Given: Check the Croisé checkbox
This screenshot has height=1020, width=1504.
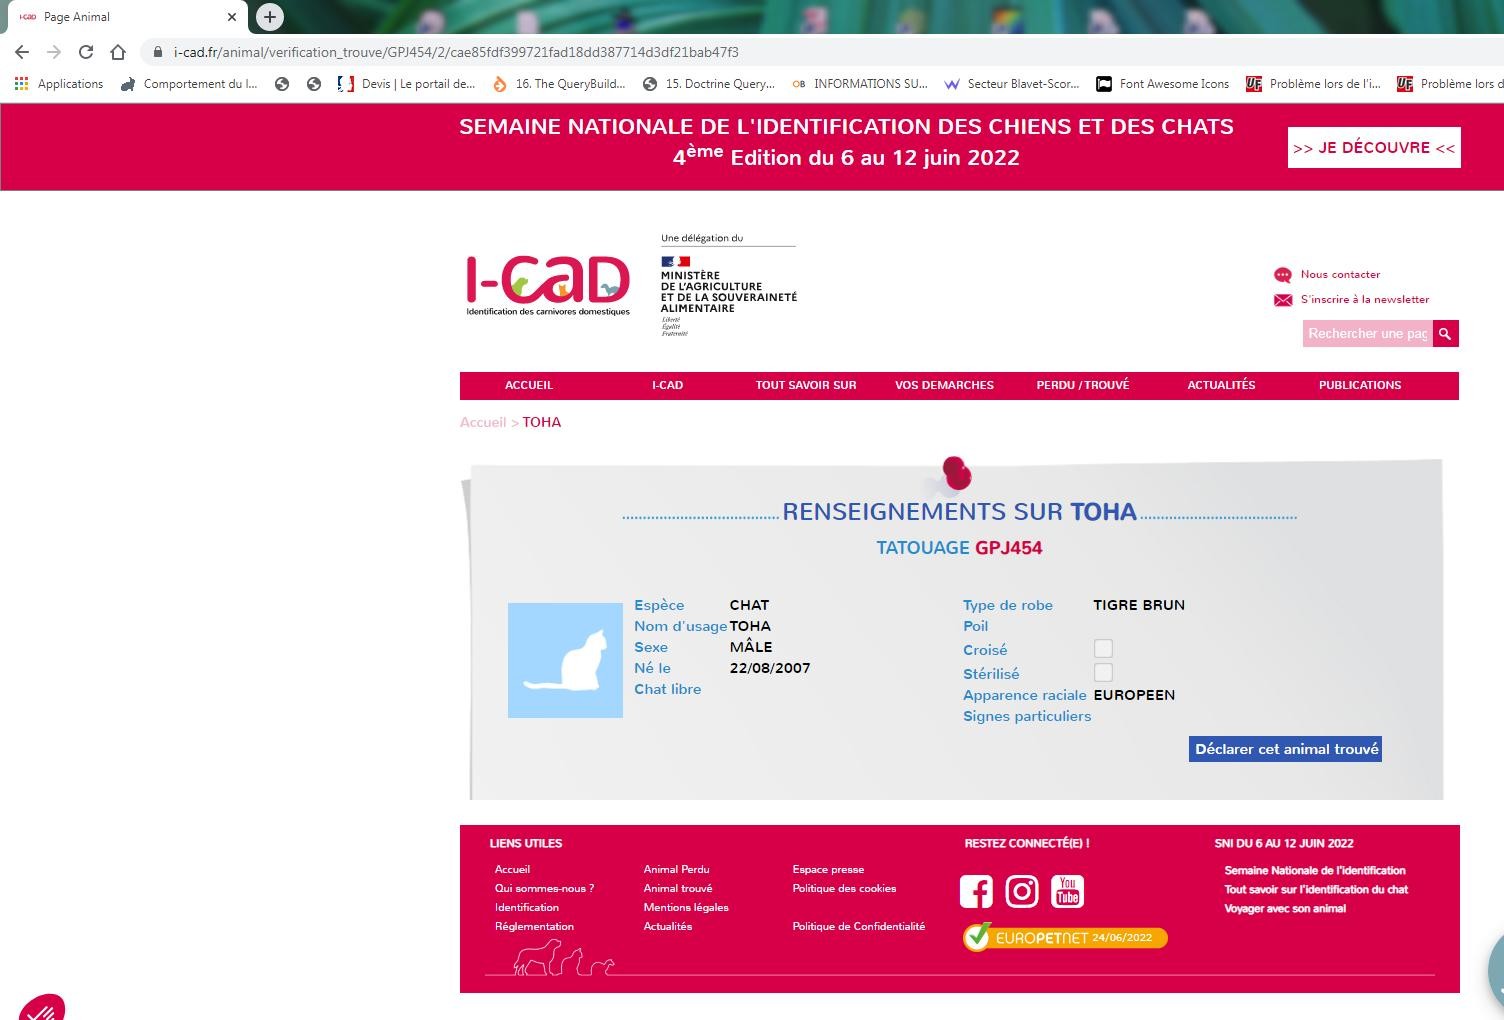Looking at the screenshot, I should (1102, 648).
